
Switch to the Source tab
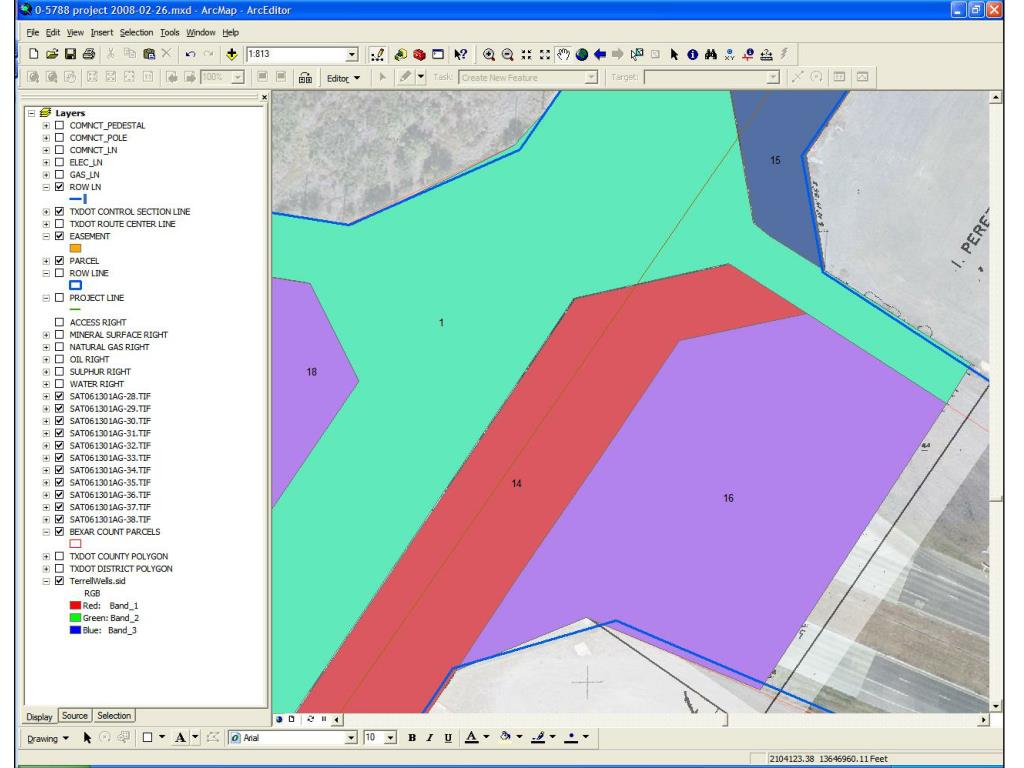click(x=74, y=715)
